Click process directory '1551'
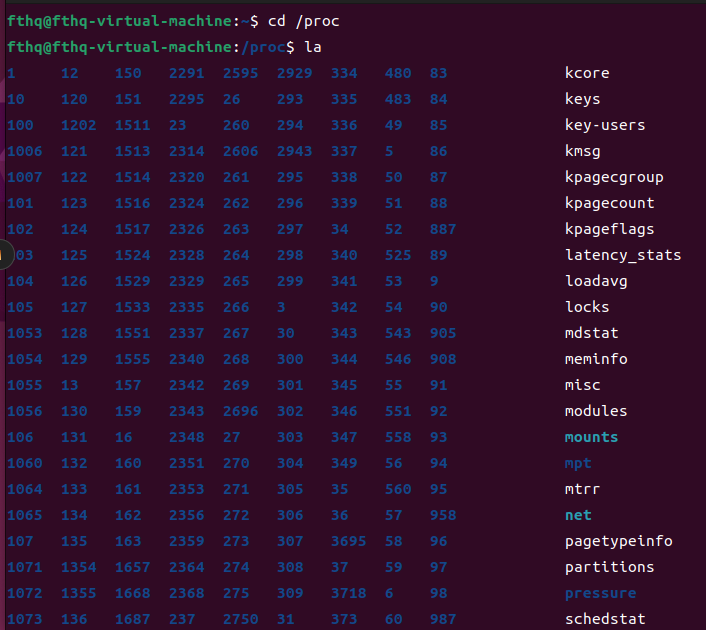The height and width of the screenshot is (630, 706). 132,333
